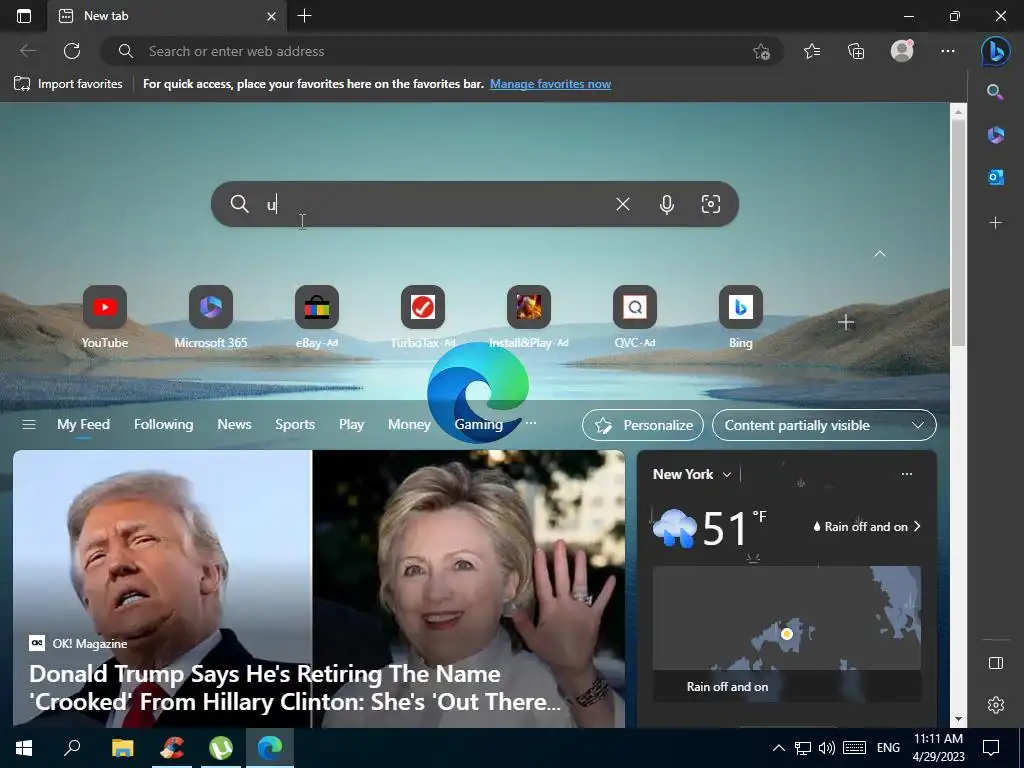Switch to the Play tab
The width and height of the screenshot is (1024, 768).
coord(351,424)
